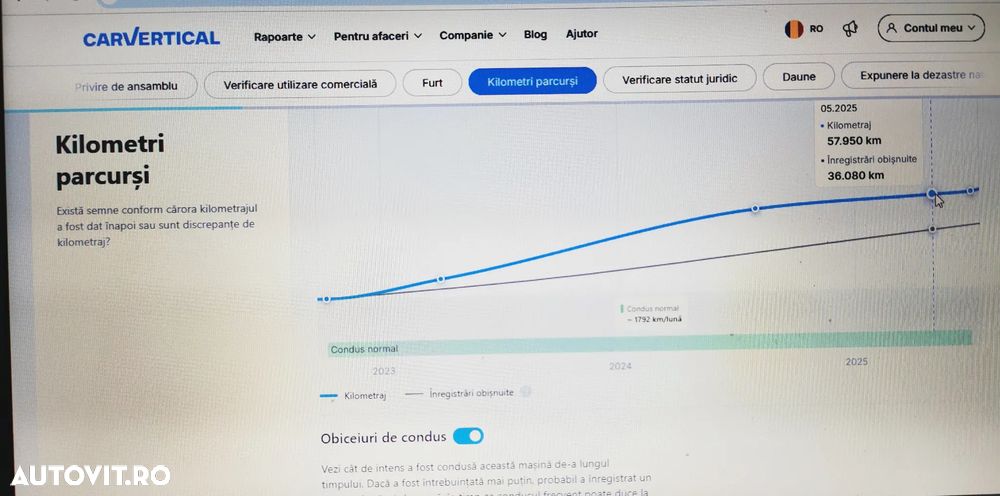Open the Companie dropdown menu
1000x496 pixels.
coord(473,35)
